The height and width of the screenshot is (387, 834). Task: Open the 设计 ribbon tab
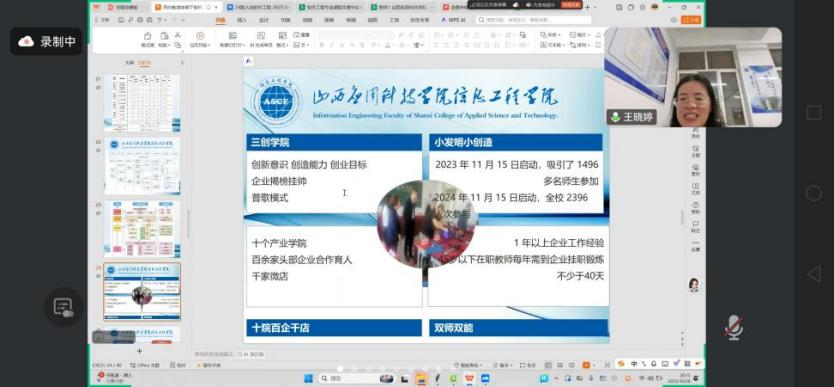(264, 20)
